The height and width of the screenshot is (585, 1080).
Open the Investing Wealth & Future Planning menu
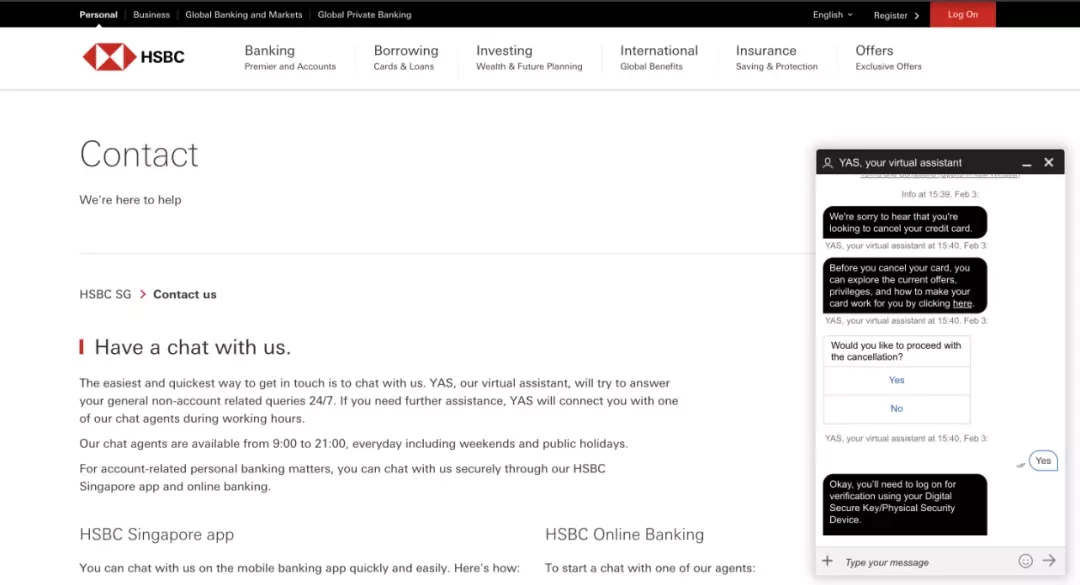click(x=529, y=57)
